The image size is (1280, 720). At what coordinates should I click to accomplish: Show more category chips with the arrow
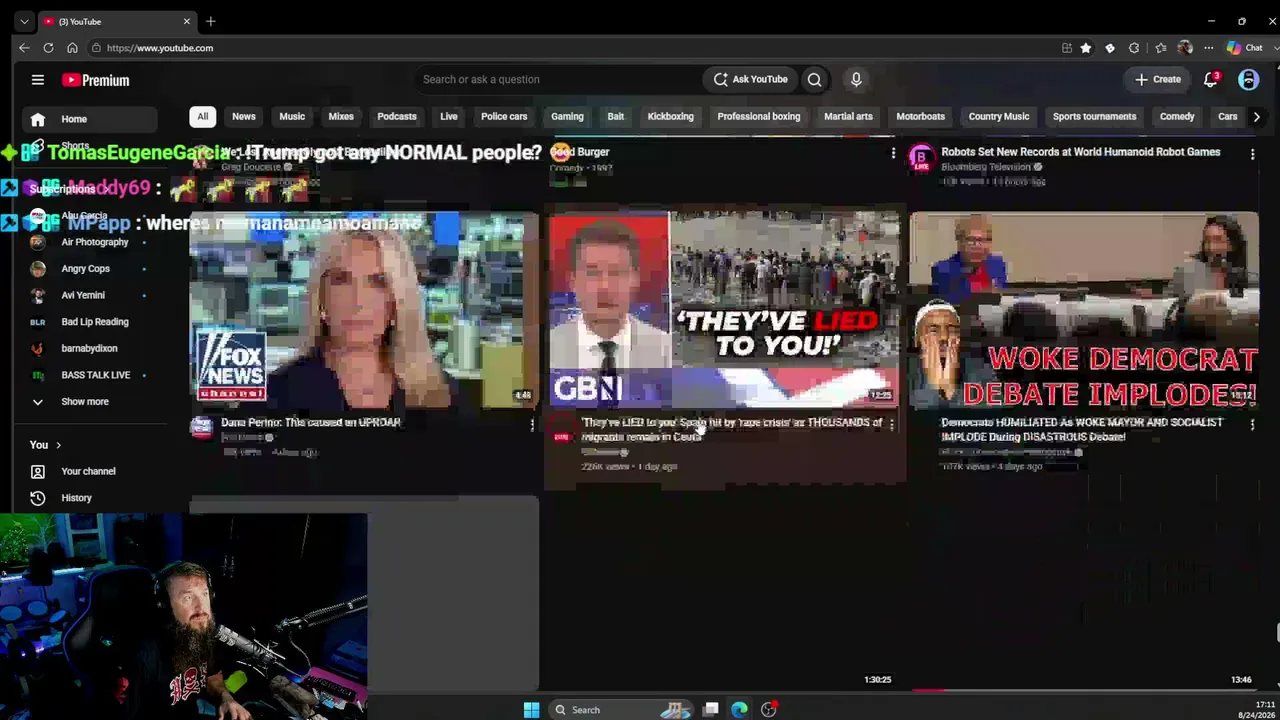tap(1257, 117)
